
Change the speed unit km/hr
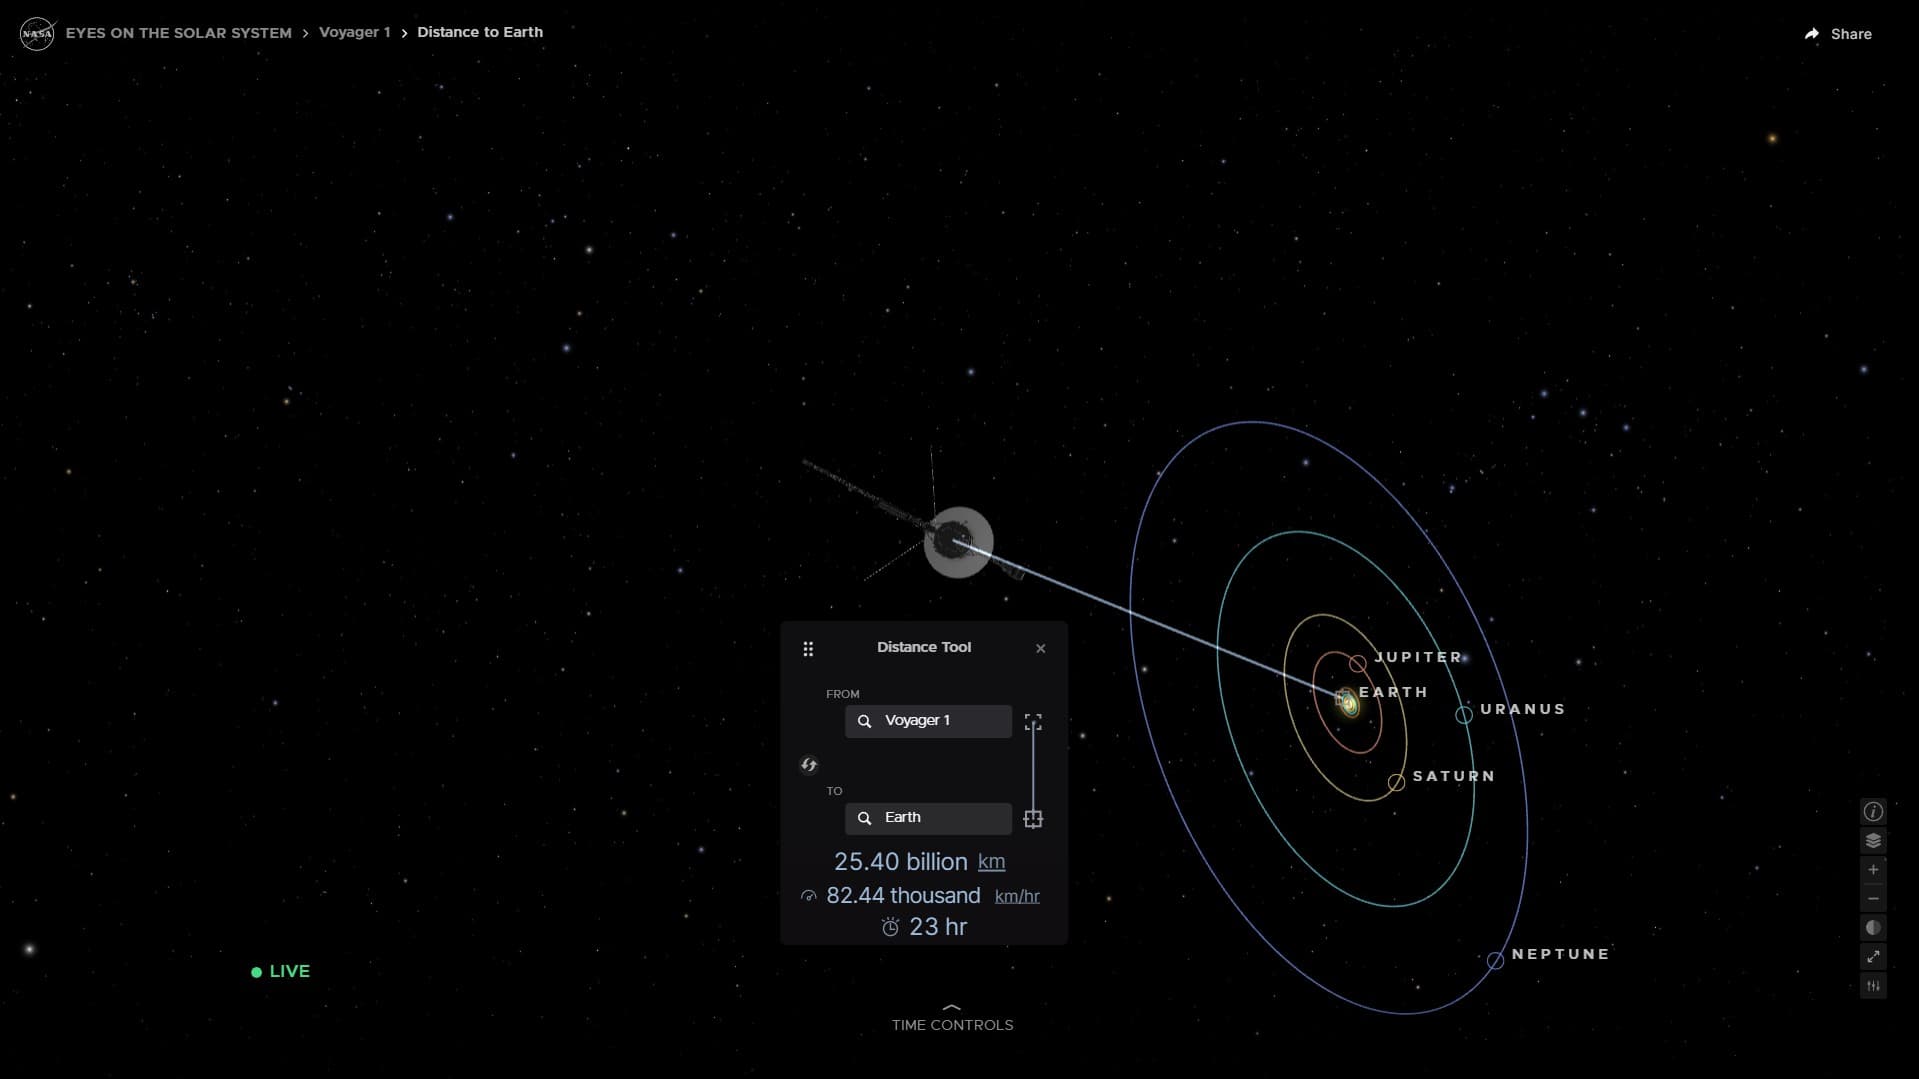(x=1017, y=897)
